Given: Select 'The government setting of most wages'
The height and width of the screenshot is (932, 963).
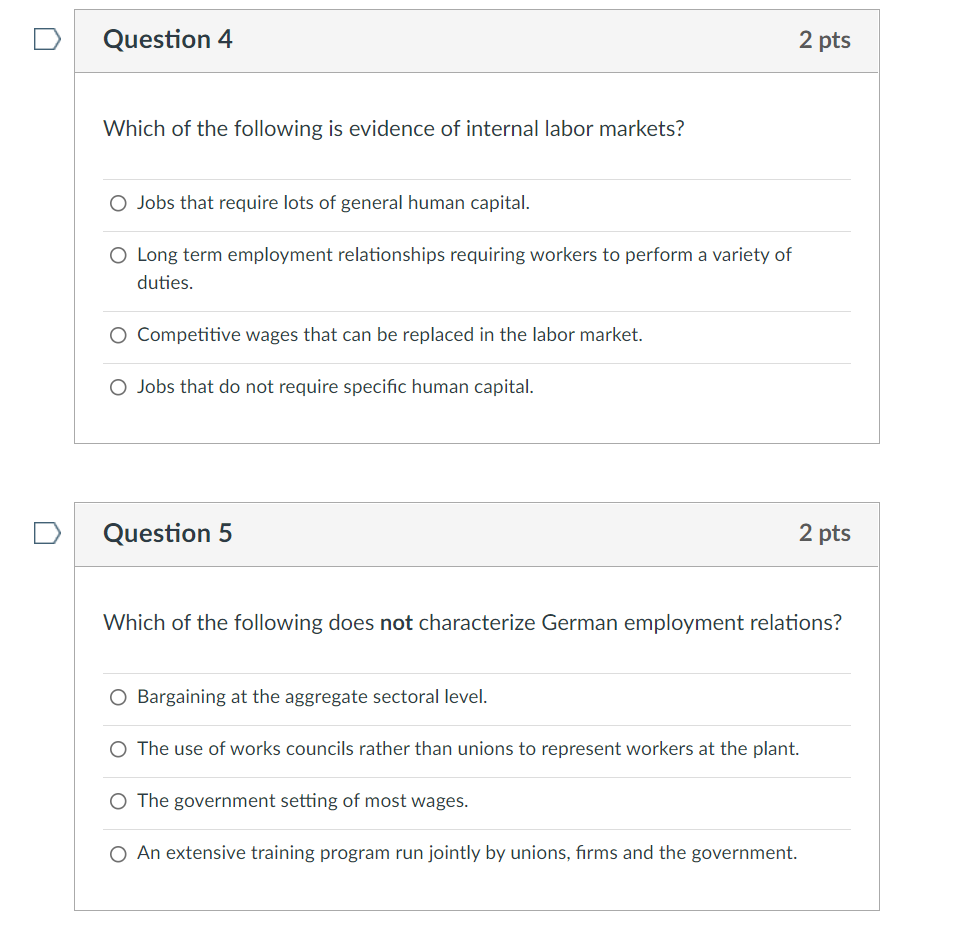Looking at the screenshot, I should [118, 801].
